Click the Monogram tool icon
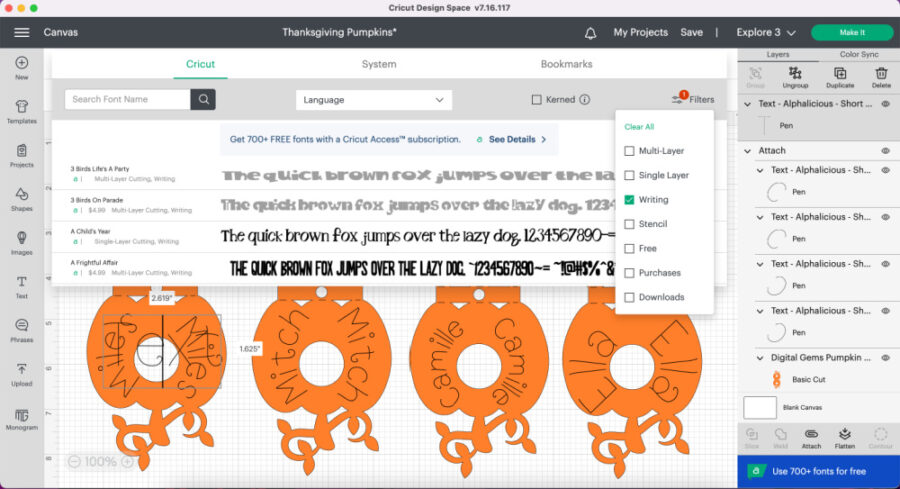The width and height of the screenshot is (900, 489). (21, 418)
